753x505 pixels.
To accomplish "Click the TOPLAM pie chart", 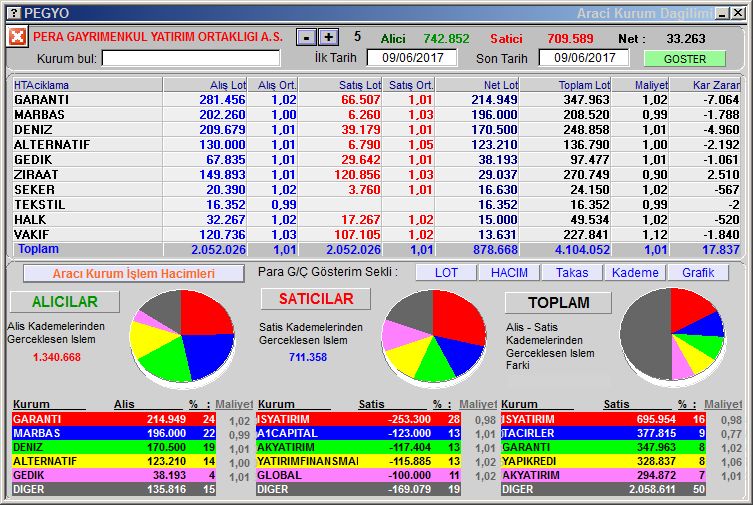I will (672, 335).
